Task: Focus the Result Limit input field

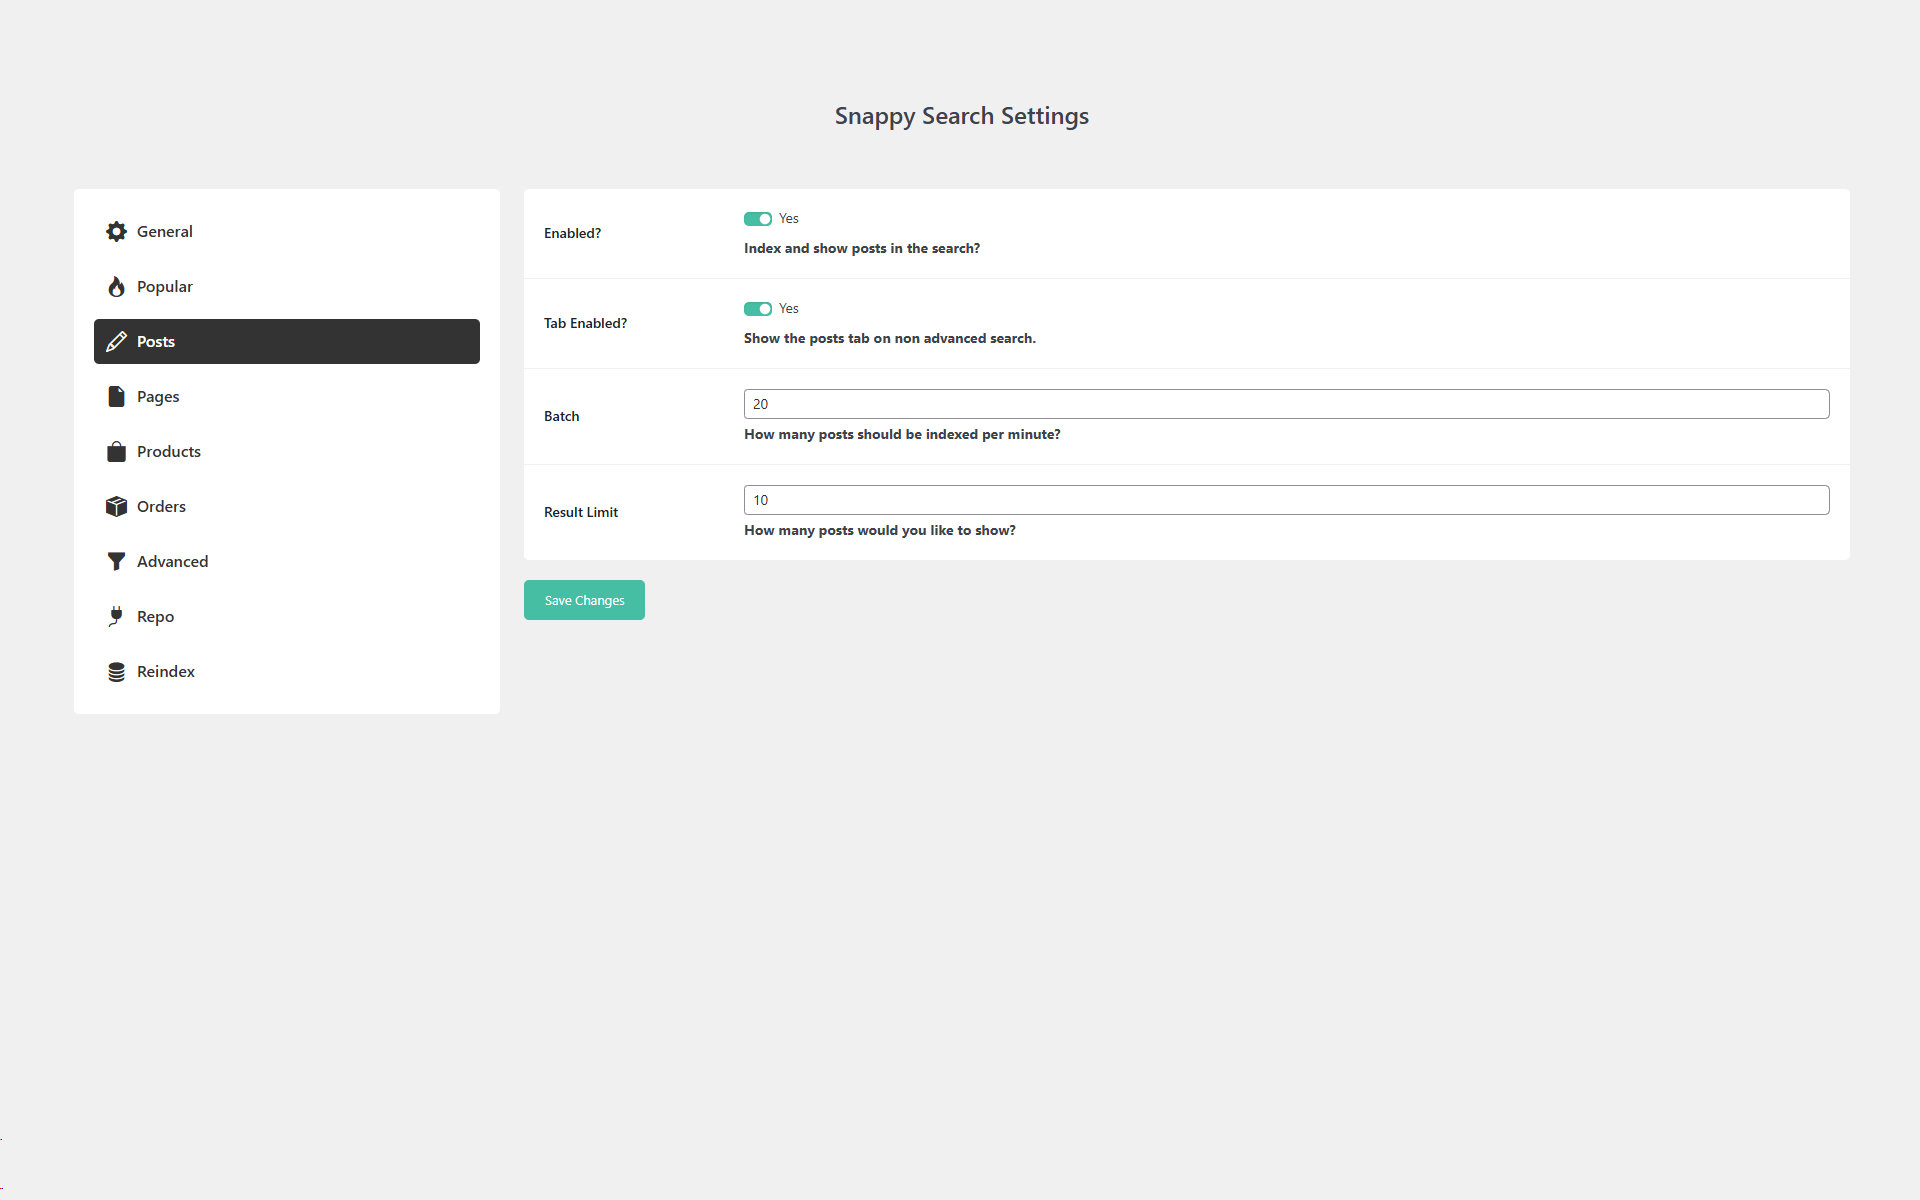Action: 1287,500
